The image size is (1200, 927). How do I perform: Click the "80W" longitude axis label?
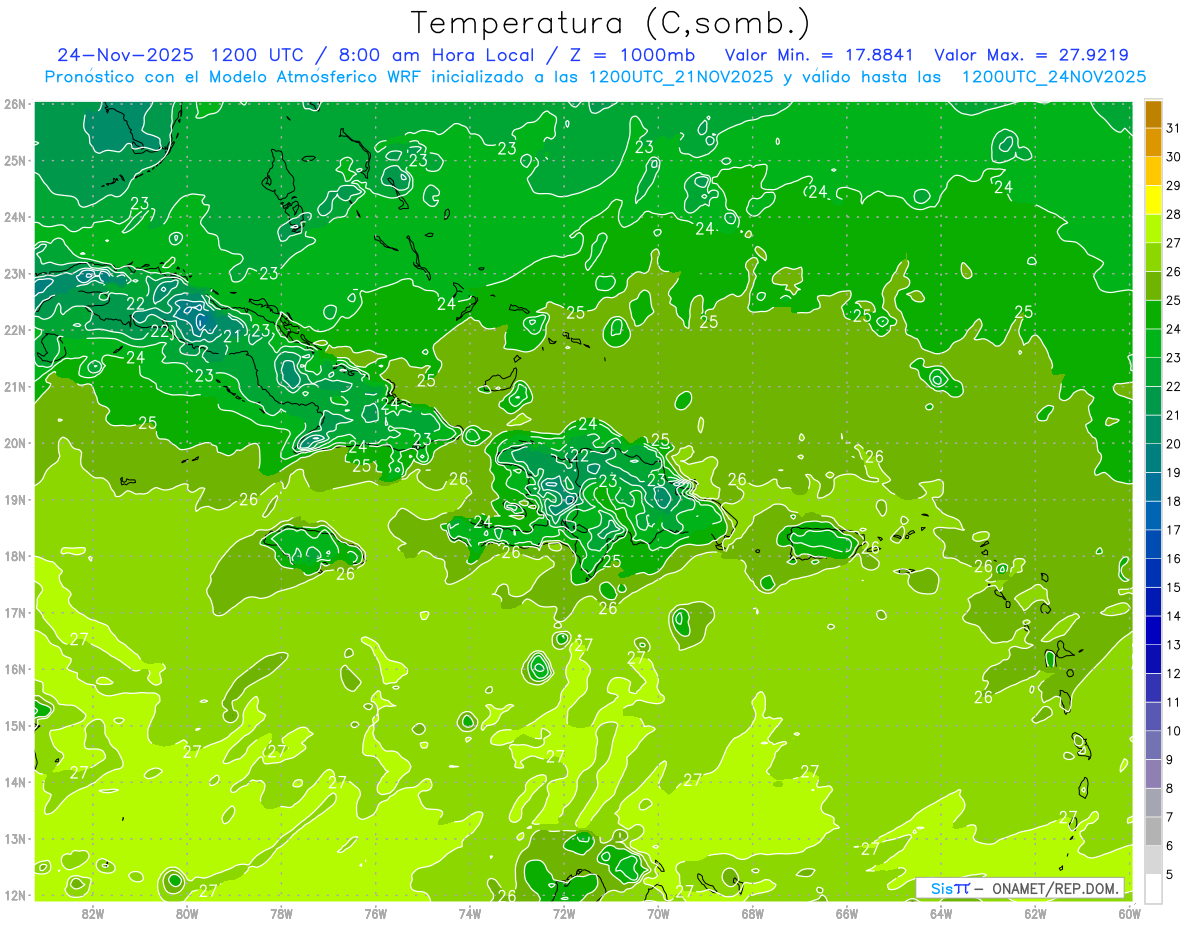click(187, 912)
